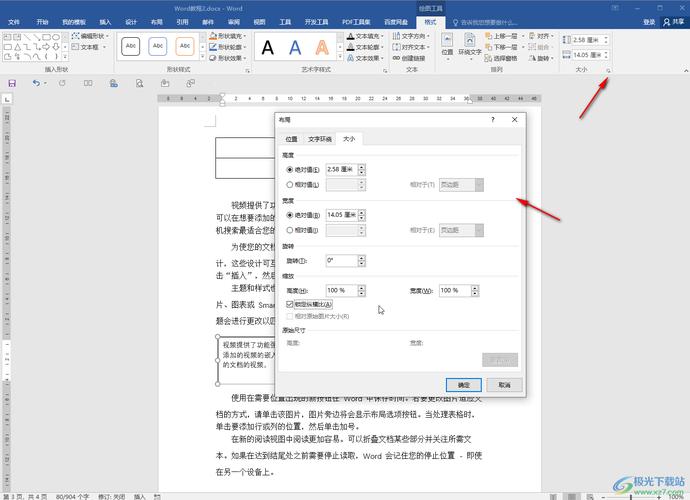Image resolution: width=690 pixels, height=500 pixels.
Task: Click the Undo arrow icon
Action: (36, 83)
